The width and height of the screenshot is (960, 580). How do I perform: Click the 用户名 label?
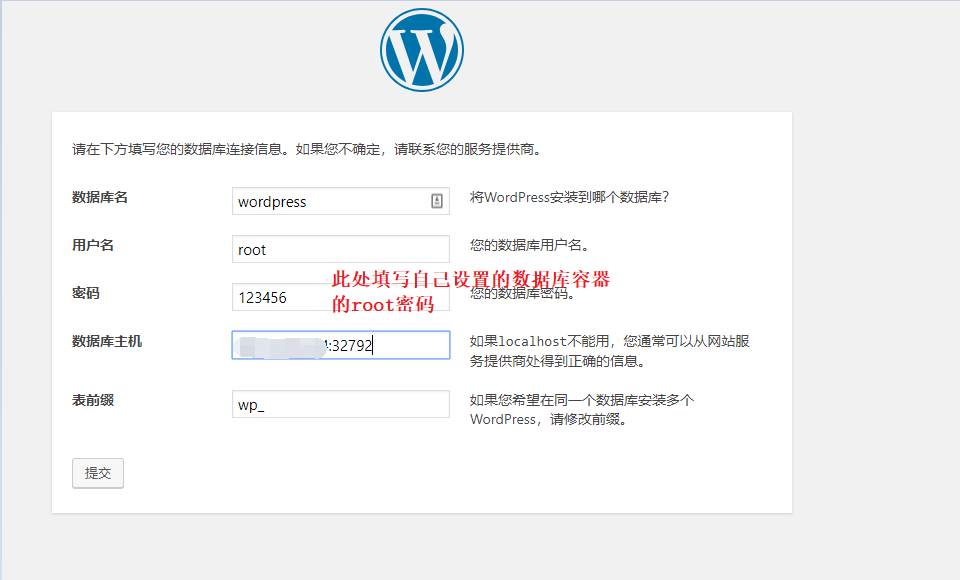point(93,245)
